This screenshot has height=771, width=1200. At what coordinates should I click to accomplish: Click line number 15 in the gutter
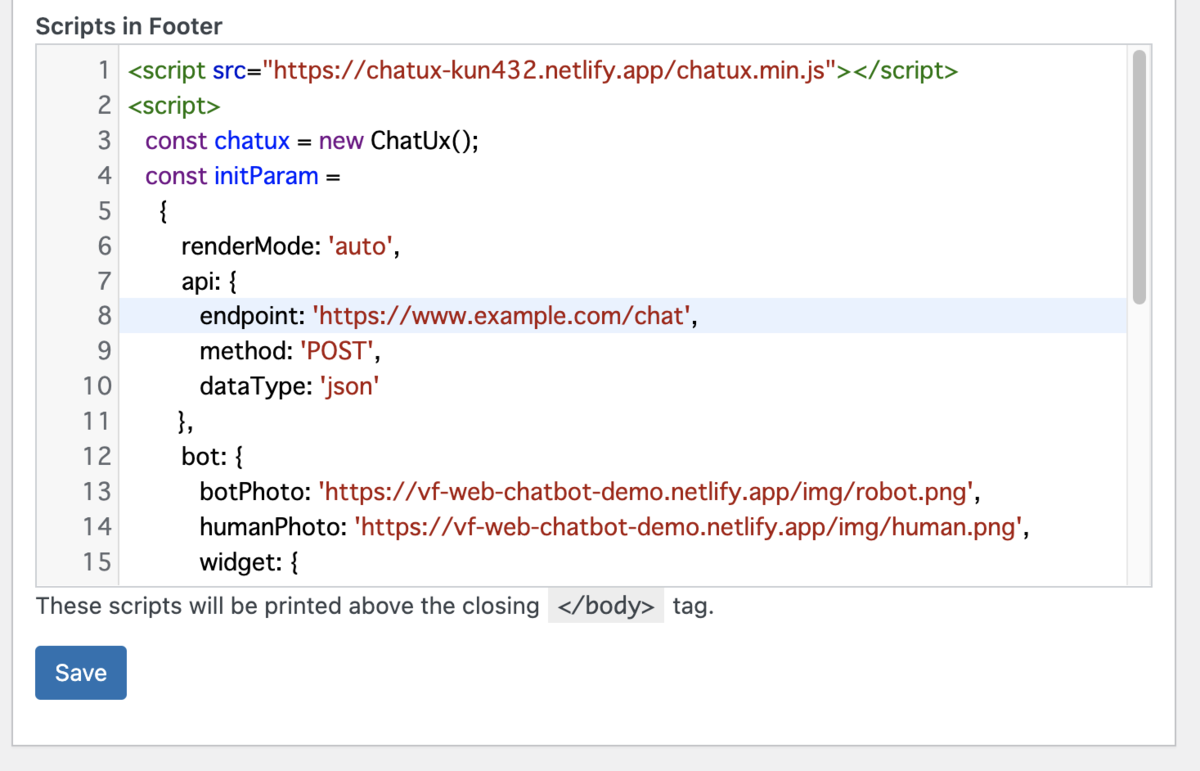point(97,561)
